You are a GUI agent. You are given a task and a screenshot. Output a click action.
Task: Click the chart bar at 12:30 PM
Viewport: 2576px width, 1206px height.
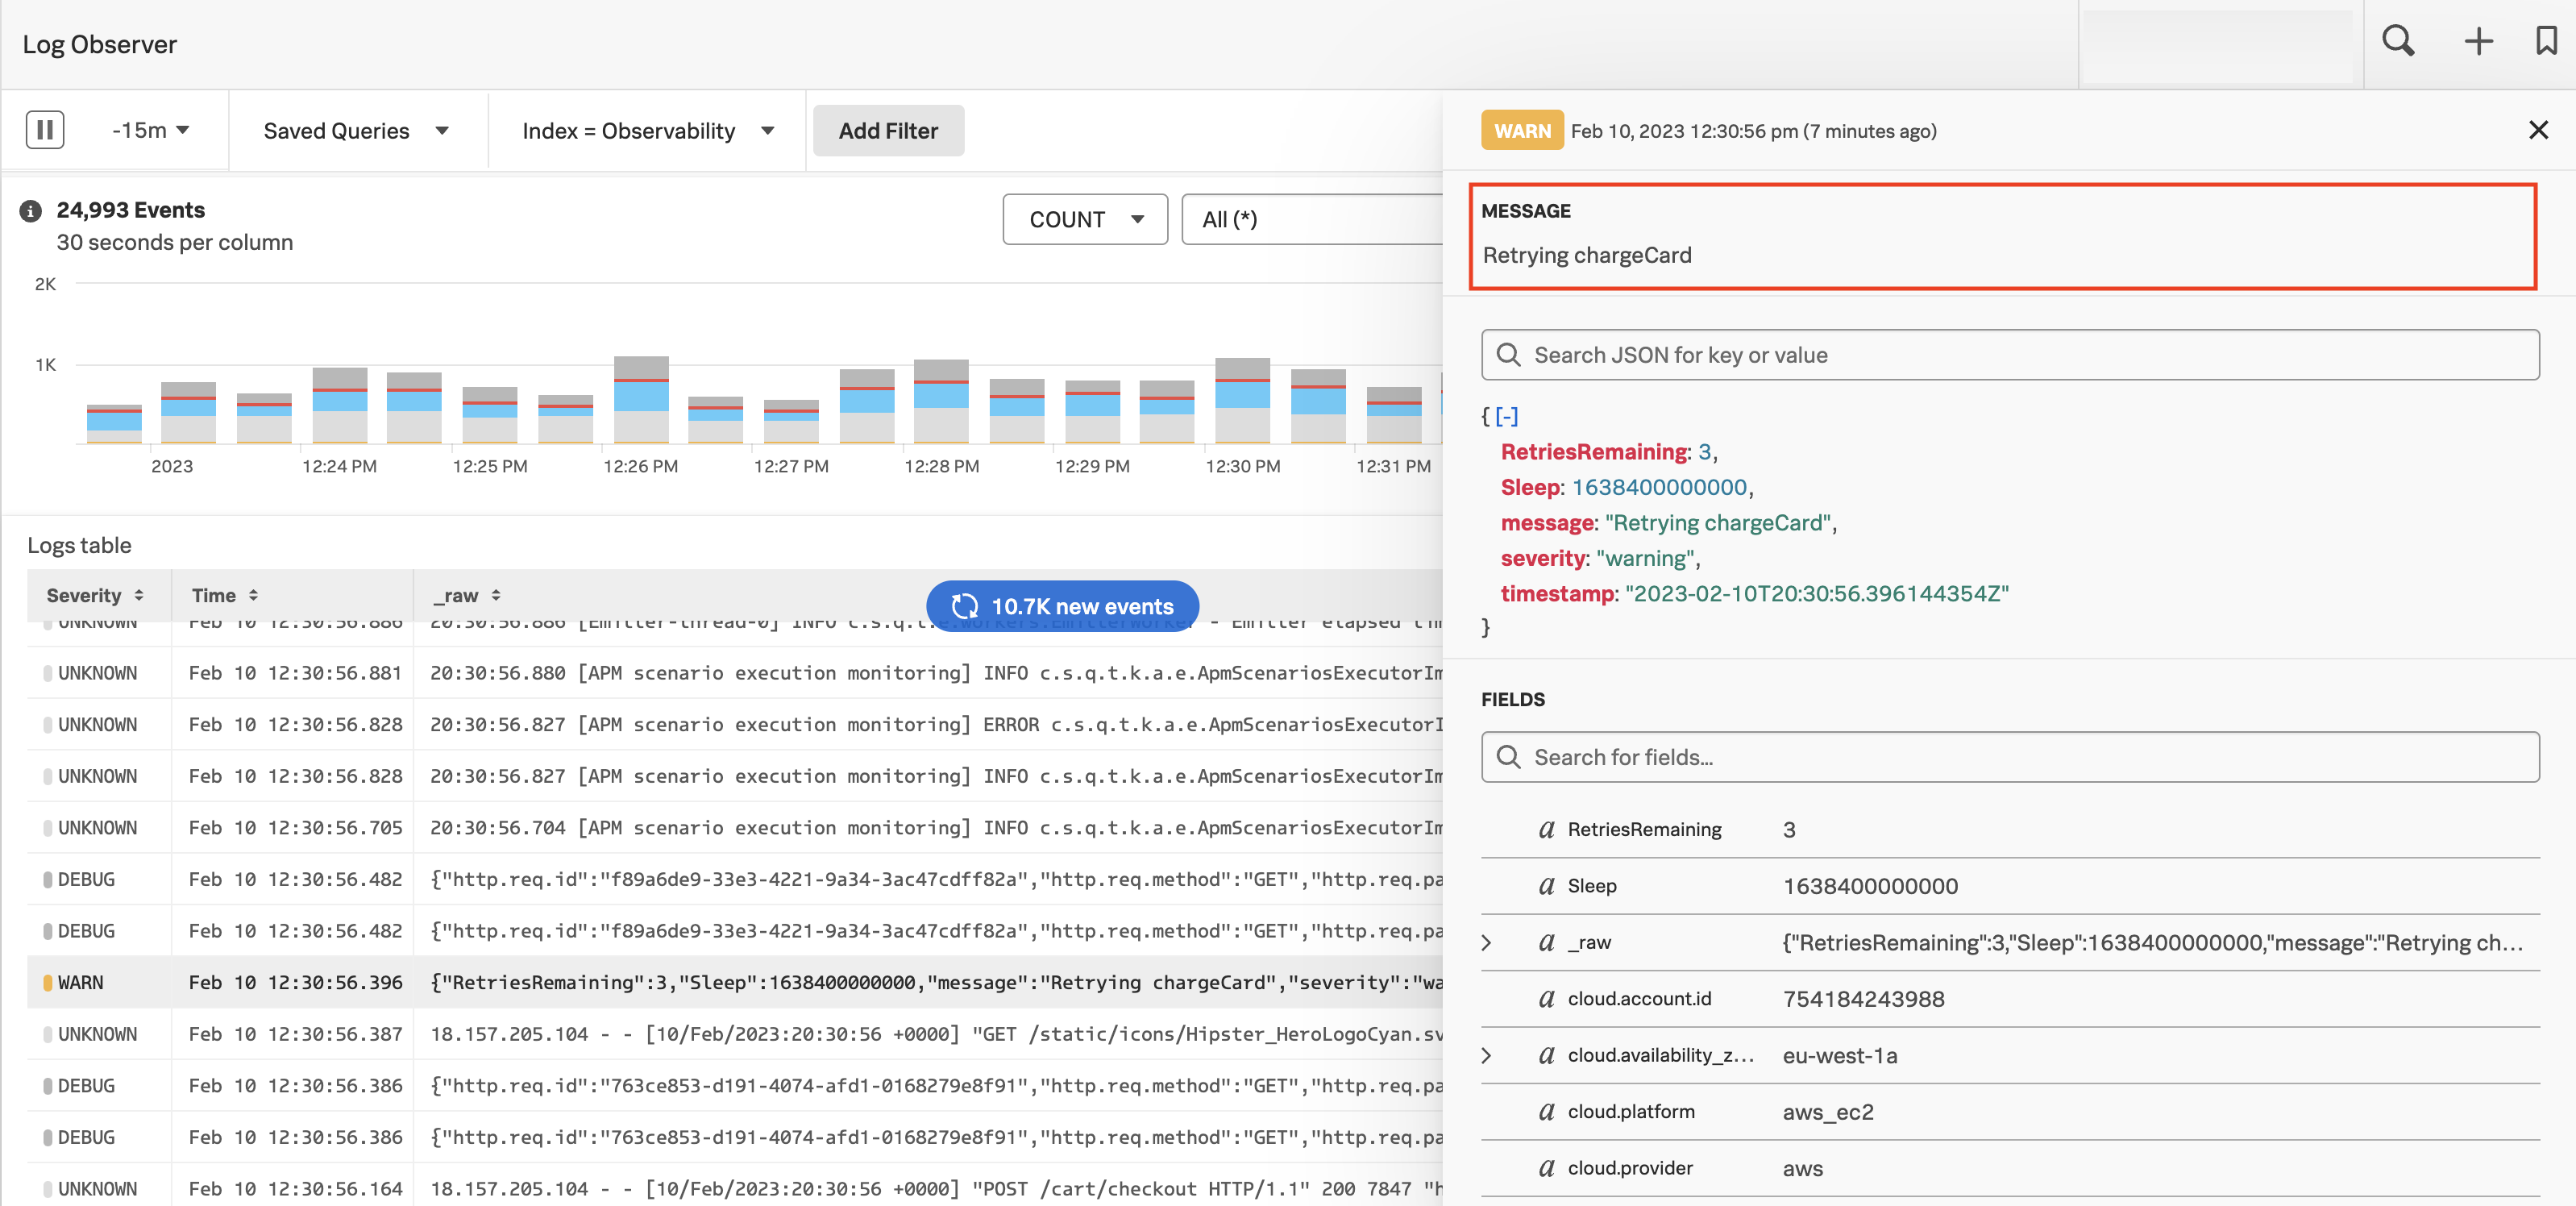(x=1243, y=400)
